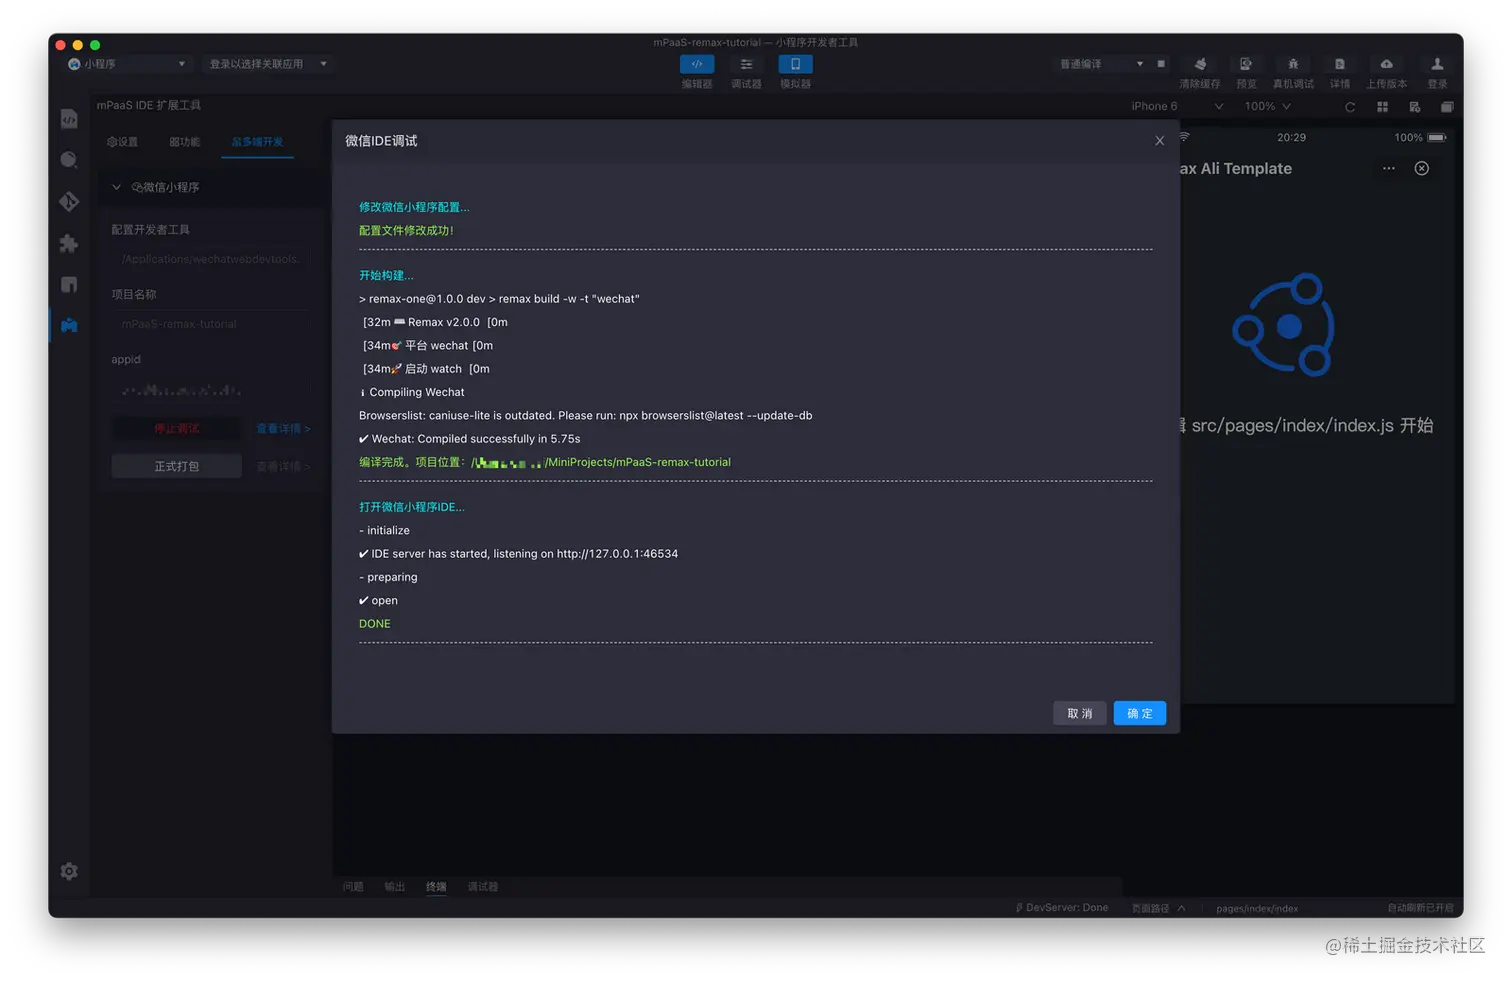This screenshot has width=1512, height=982.
Task: Switch to the 问题 bottom panel tab
Action: [353, 886]
